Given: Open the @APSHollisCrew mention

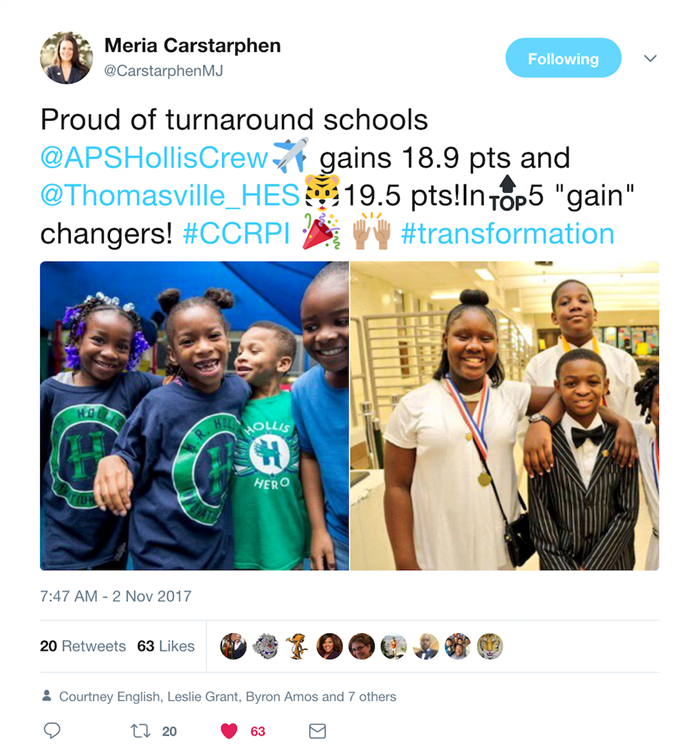Looking at the screenshot, I should [154, 157].
